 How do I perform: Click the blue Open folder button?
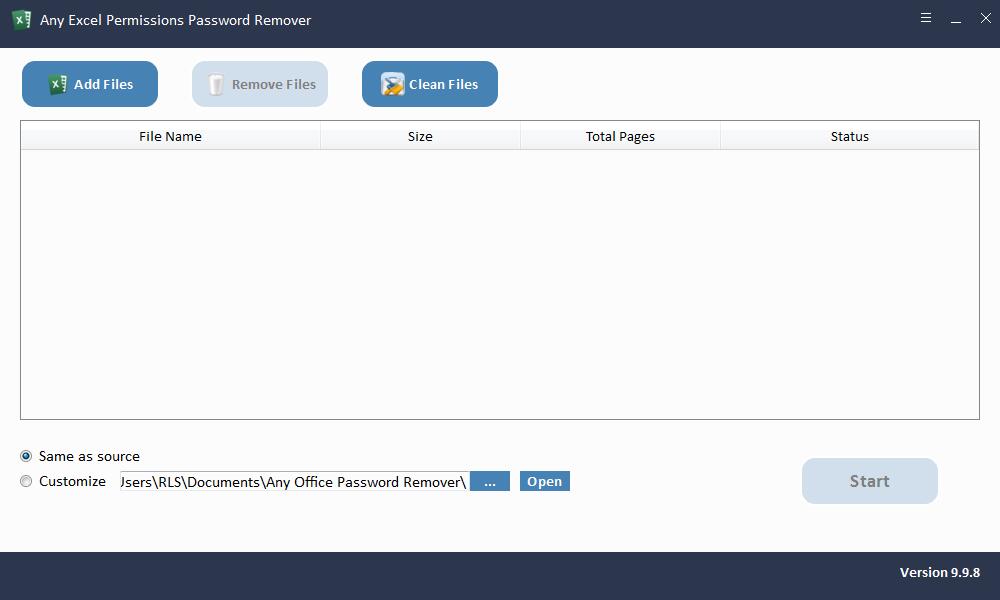click(x=544, y=481)
